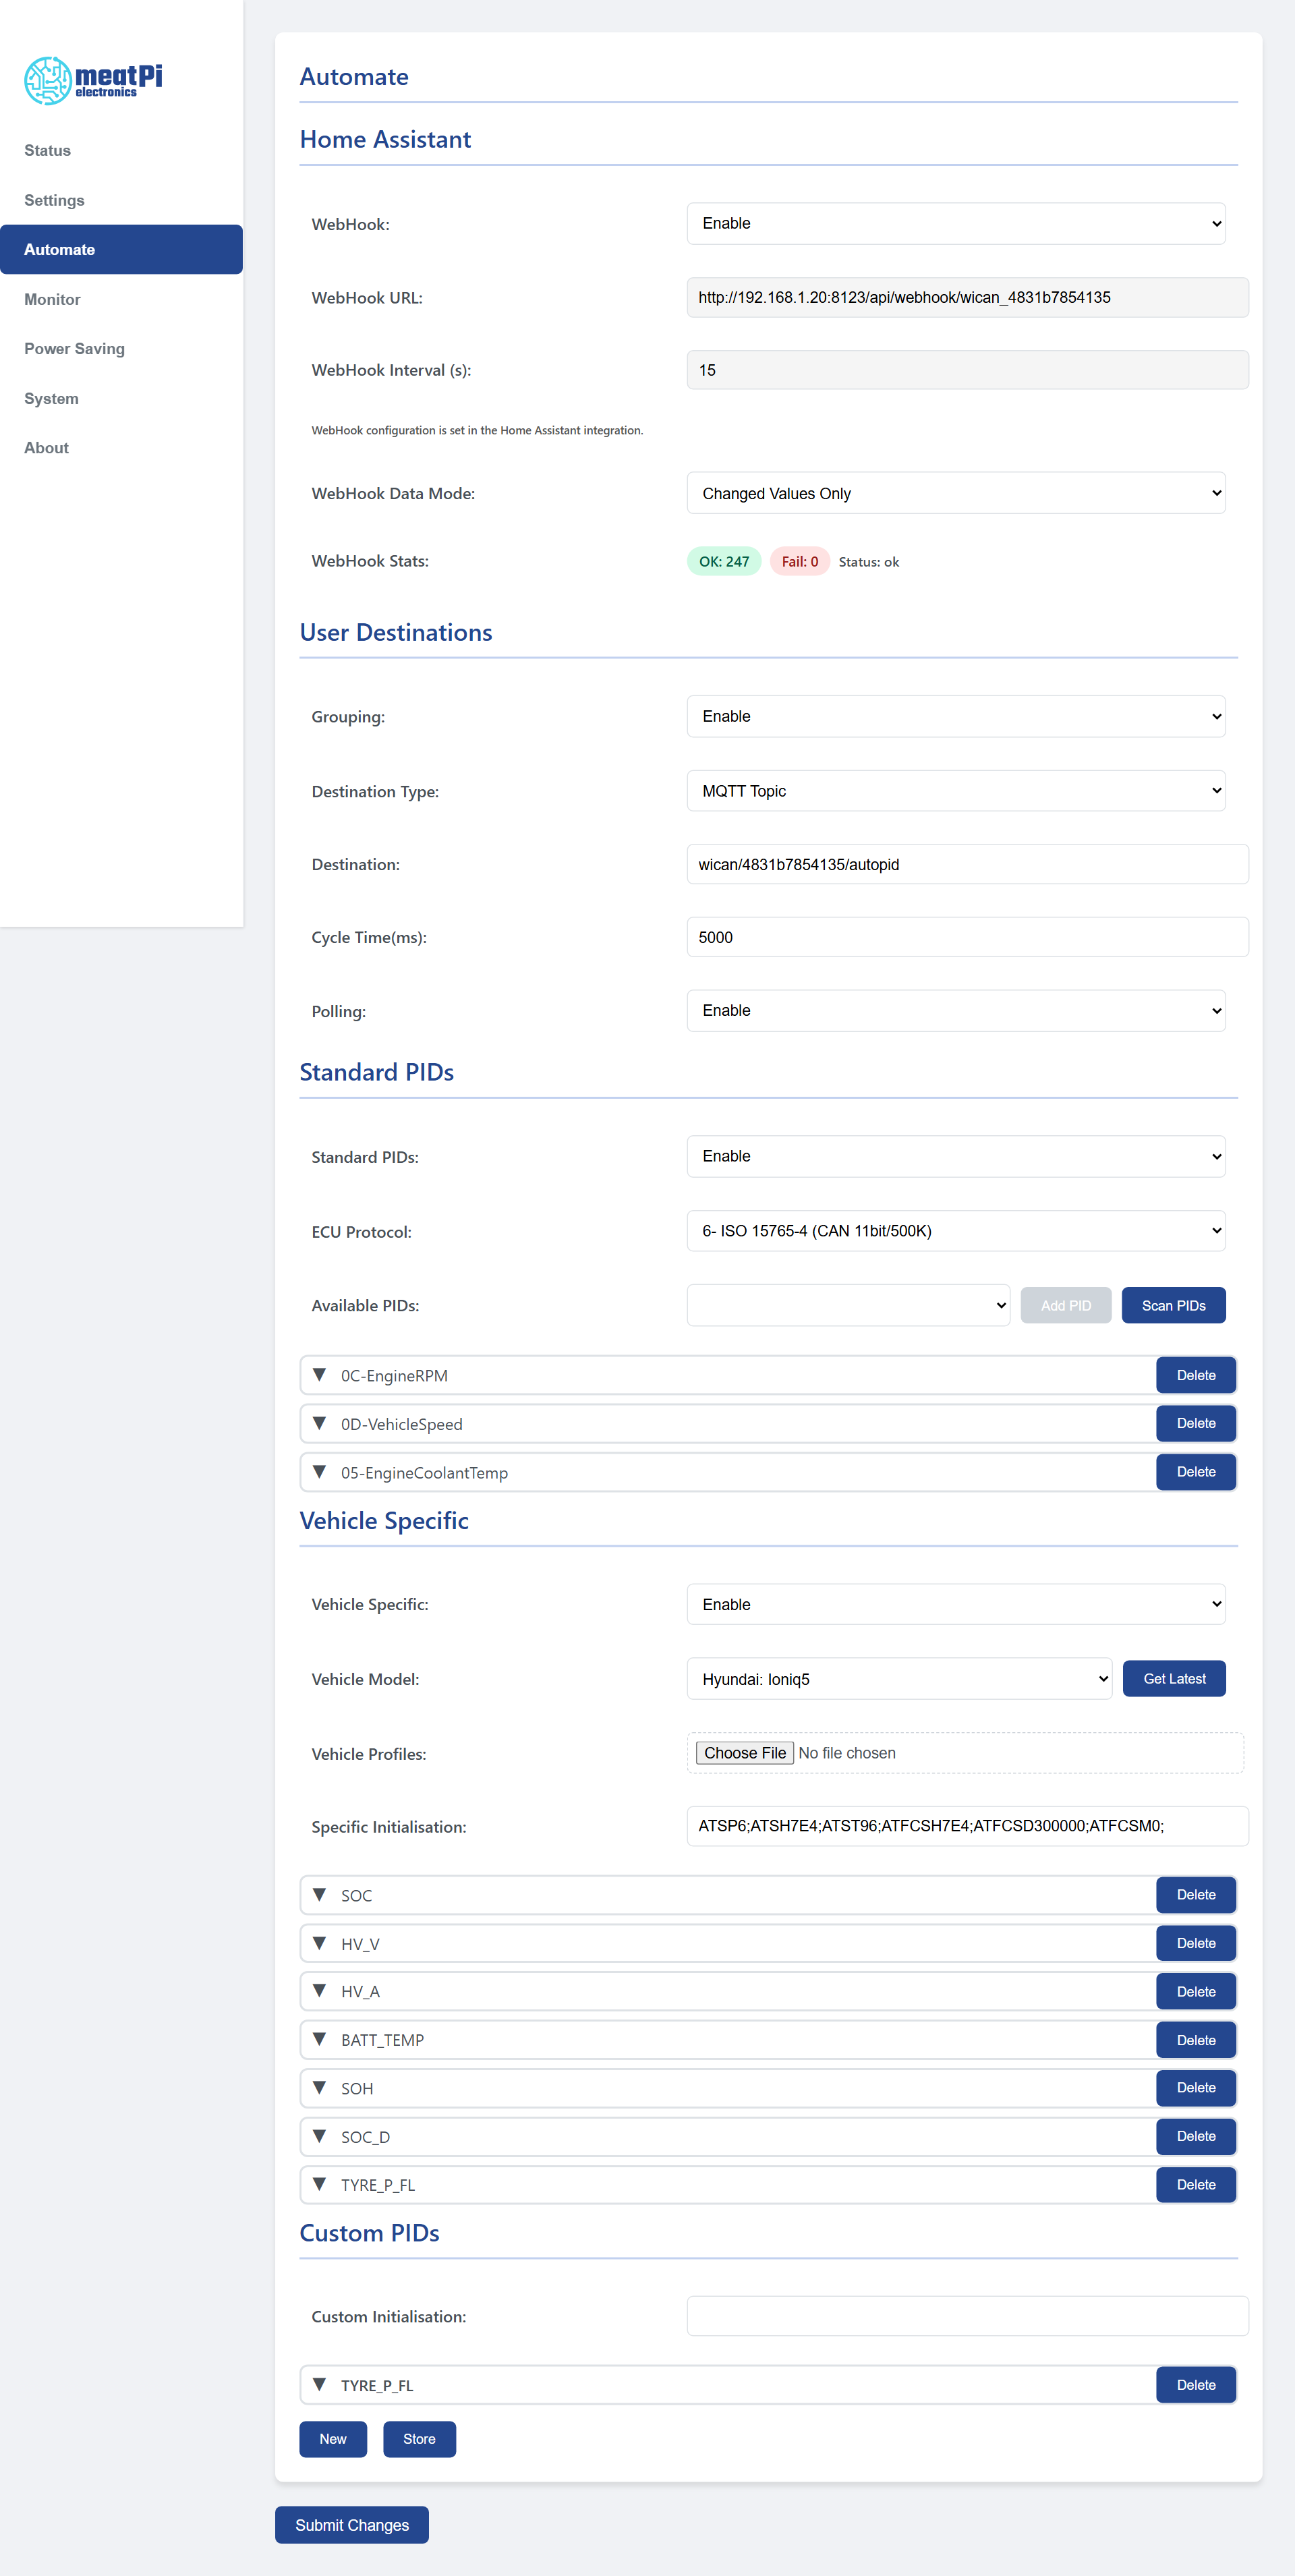Viewport: 1295px width, 2576px height.
Task: Delete the 0C-EngineRPM PID
Action: [1196, 1375]
